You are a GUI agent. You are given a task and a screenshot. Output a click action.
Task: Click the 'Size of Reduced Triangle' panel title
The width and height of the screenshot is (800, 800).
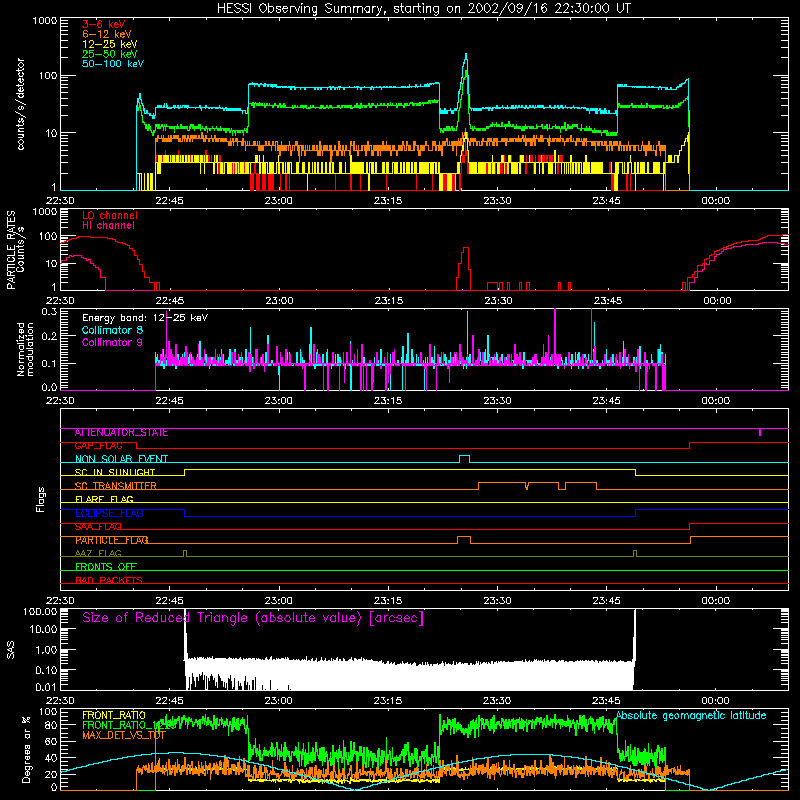(253, 618)
